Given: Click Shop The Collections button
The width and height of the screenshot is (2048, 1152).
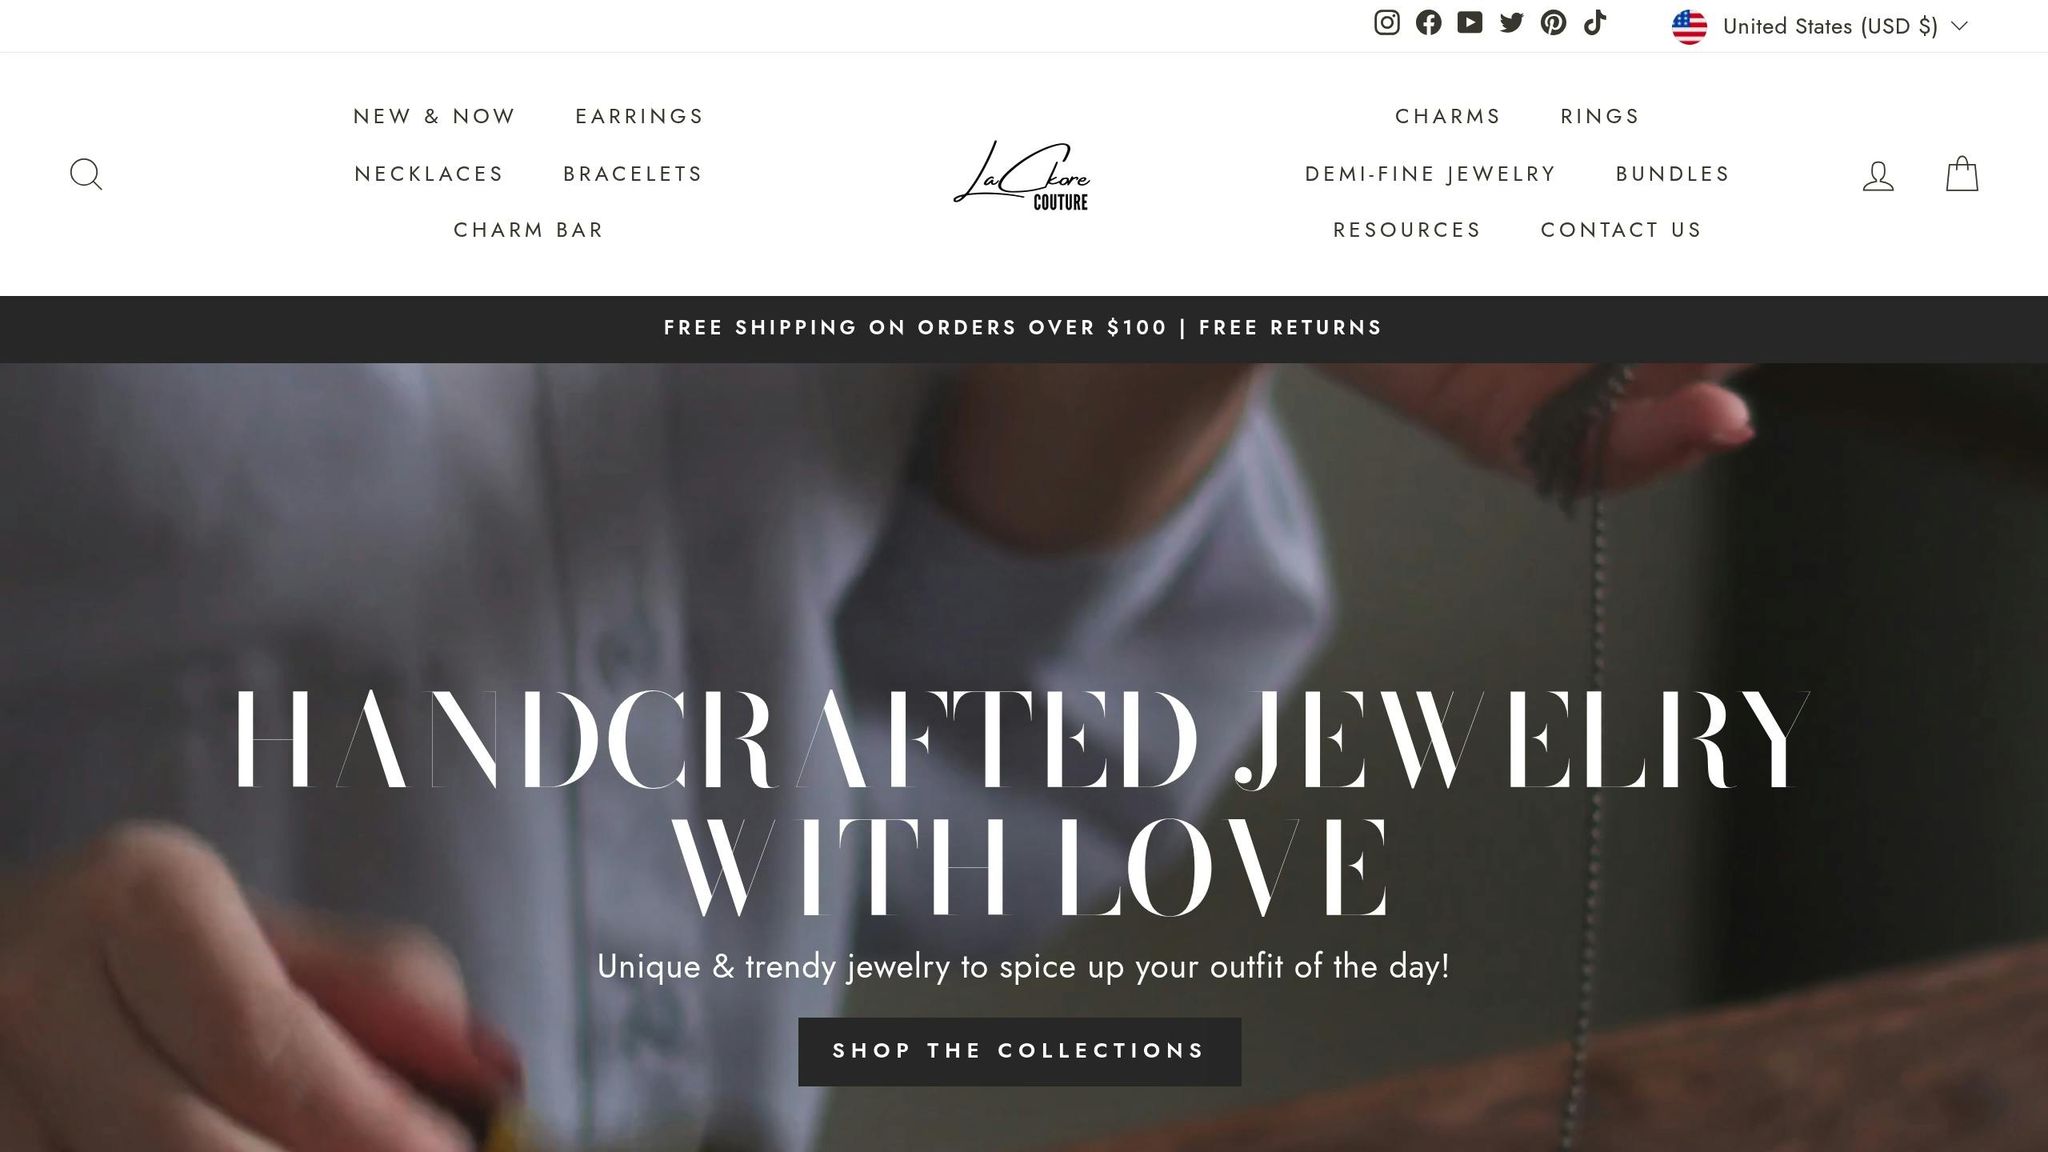Looking at the screenshot, I should (x=1019, y=1051).
